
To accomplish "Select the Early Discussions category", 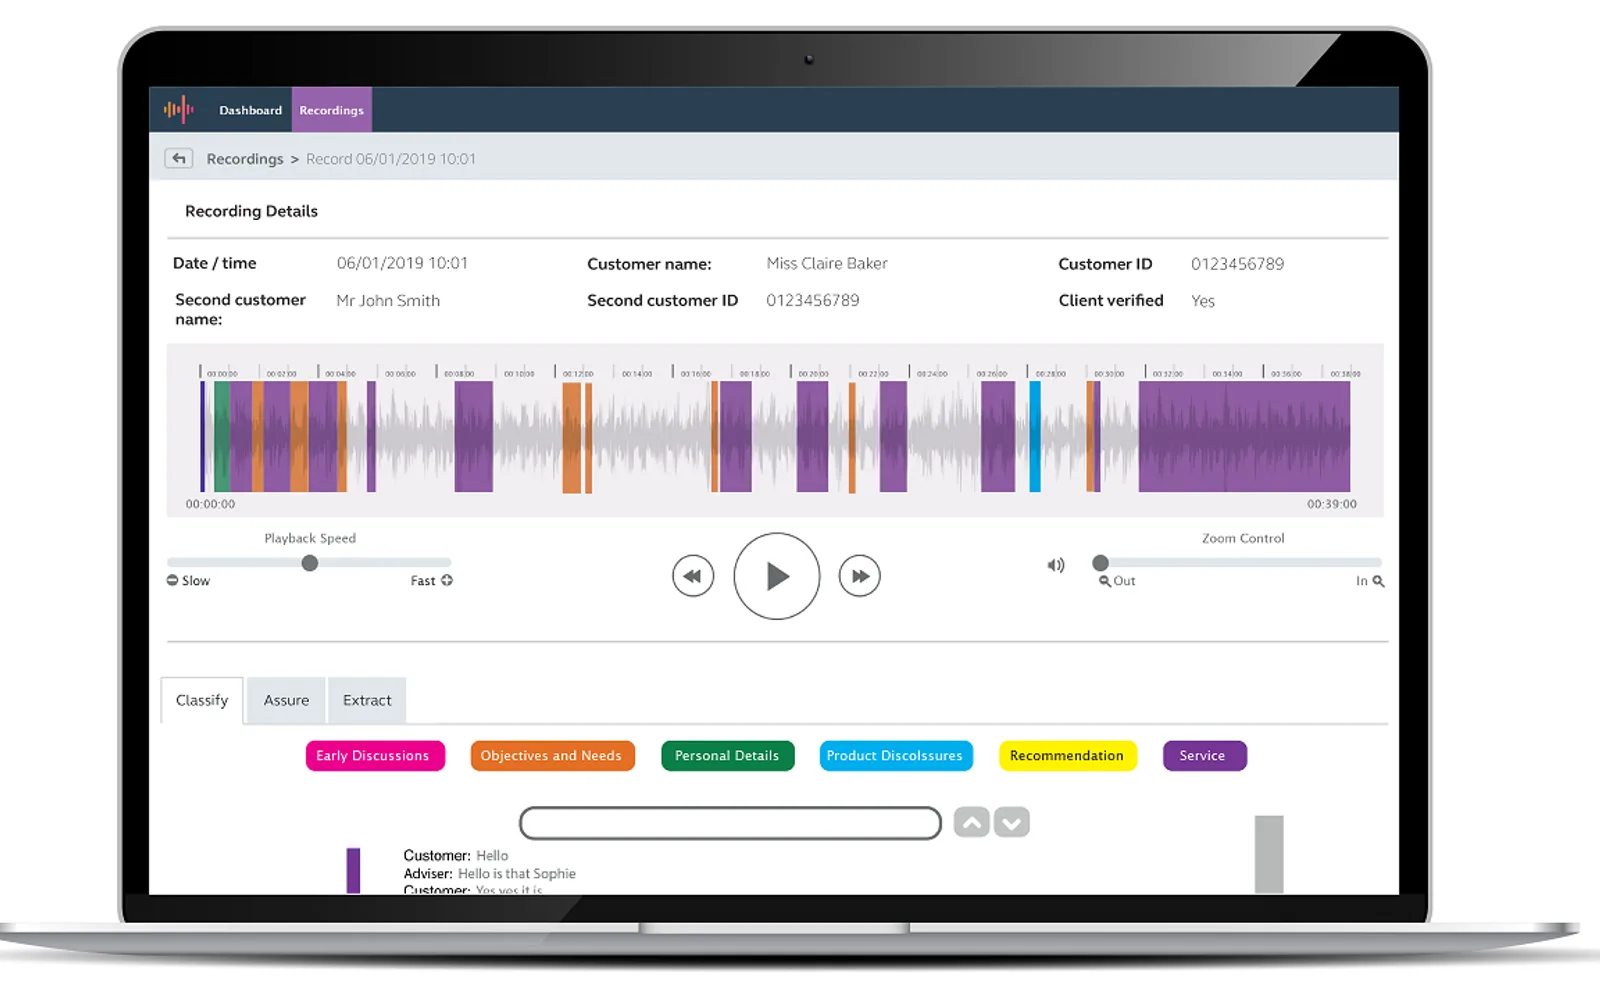I will tap(373, 756).
